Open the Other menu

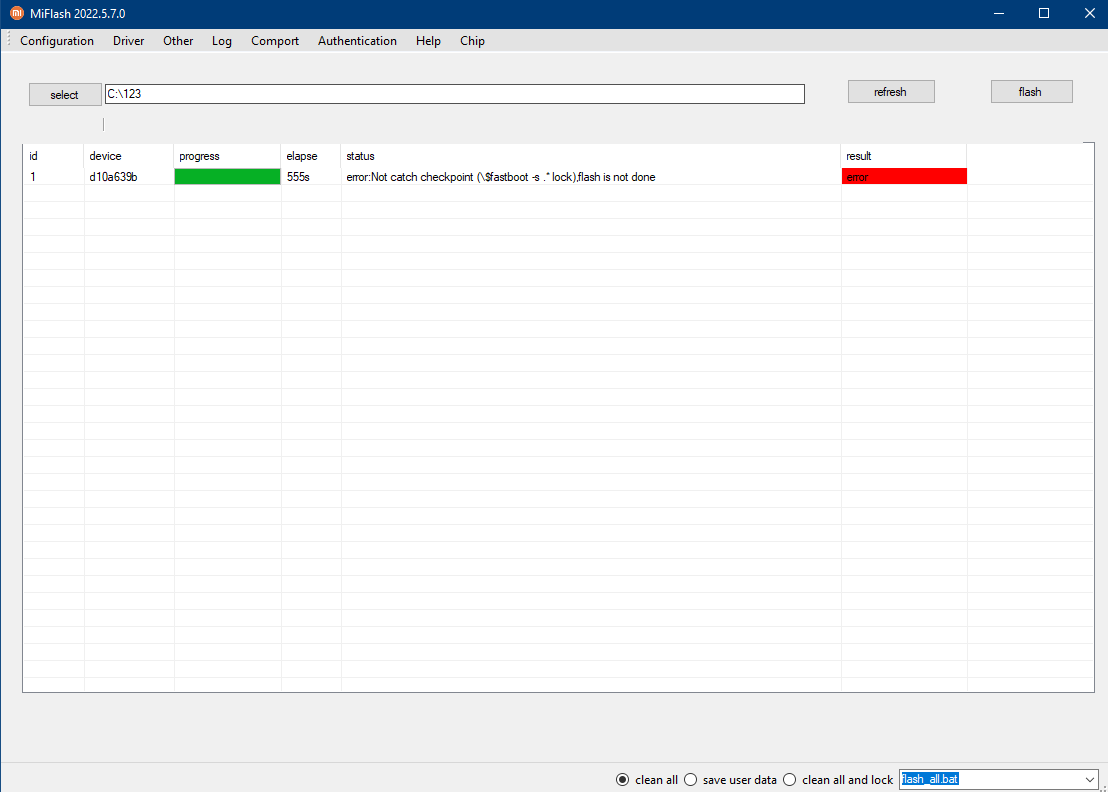(x=178, y=41)
